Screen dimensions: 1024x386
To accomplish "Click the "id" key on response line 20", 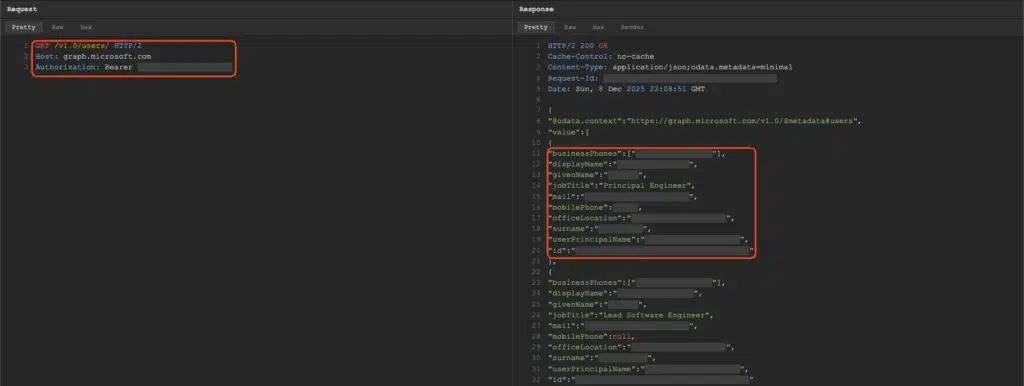I will (x=556, y=251).
